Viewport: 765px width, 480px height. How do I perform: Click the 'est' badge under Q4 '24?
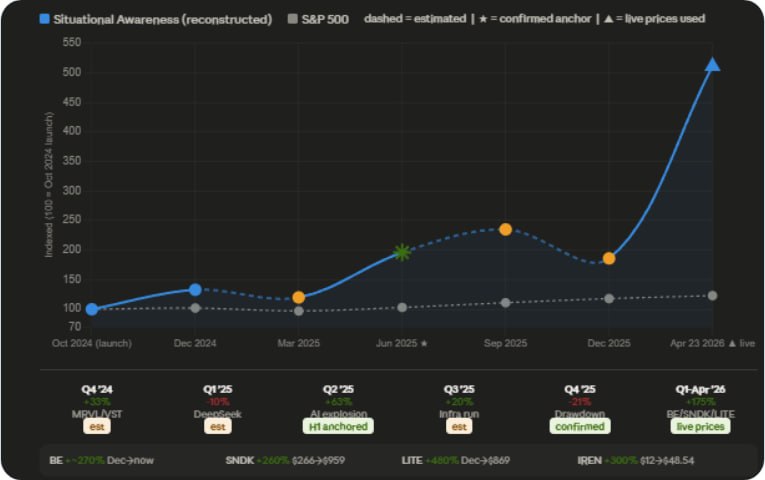[x=97, y=427]
